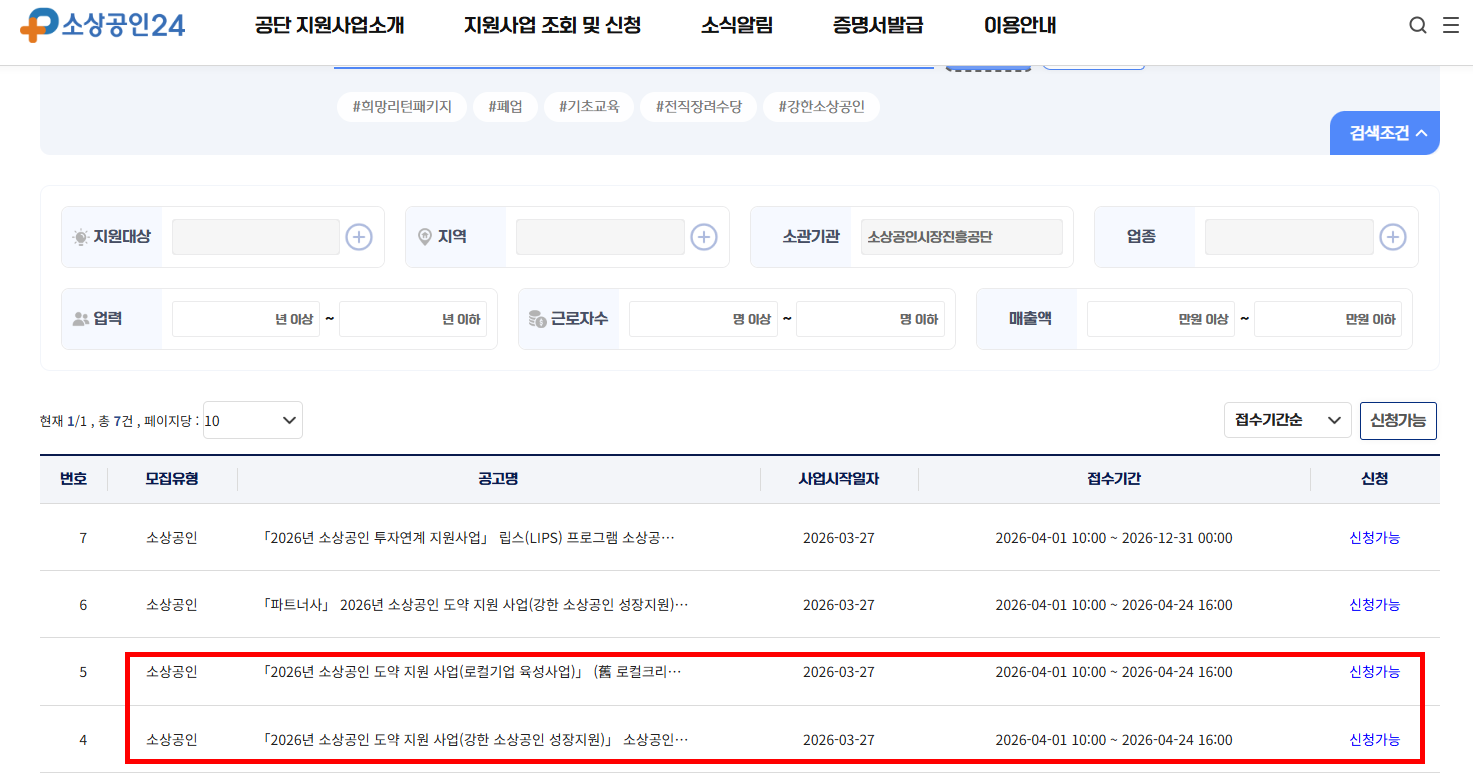Click the 모집유형 column header
The height and width of the screenshot is (776, 1473).
click(172, 479)
